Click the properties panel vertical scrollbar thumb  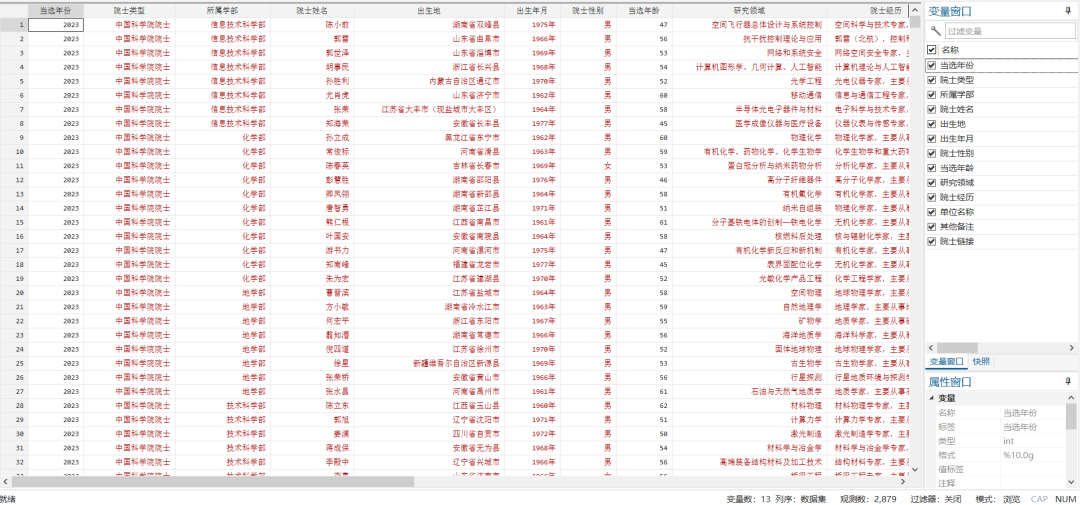click(1071, 416)
